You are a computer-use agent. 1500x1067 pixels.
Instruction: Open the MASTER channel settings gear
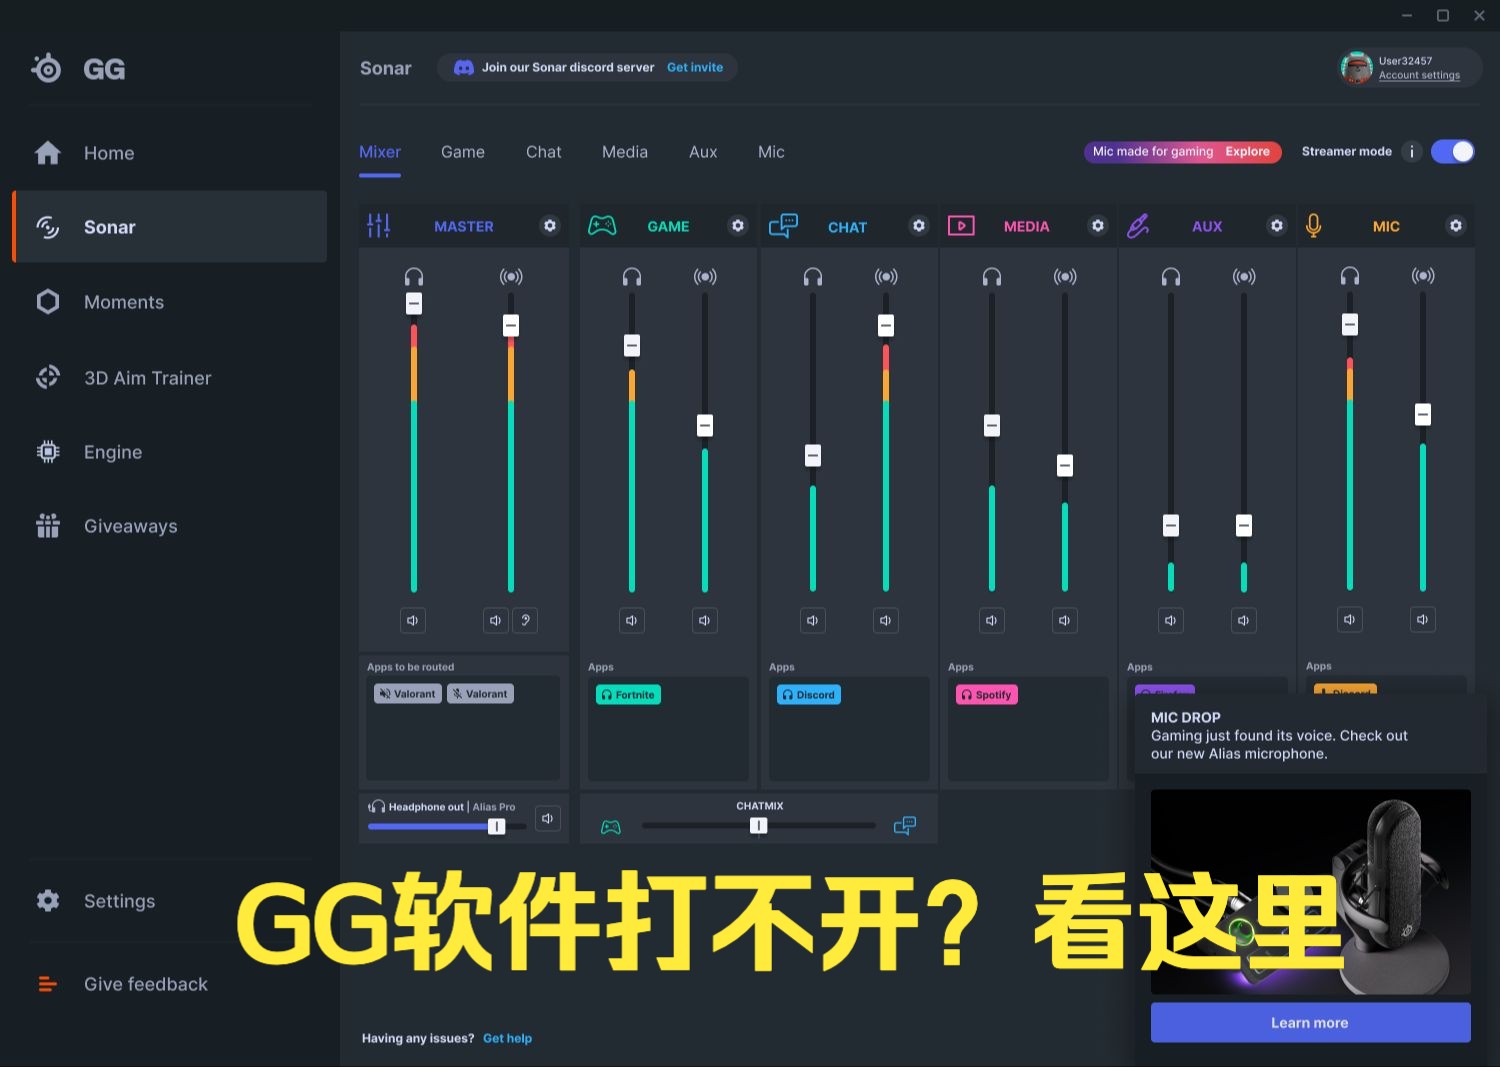click(x=550, y=226)
